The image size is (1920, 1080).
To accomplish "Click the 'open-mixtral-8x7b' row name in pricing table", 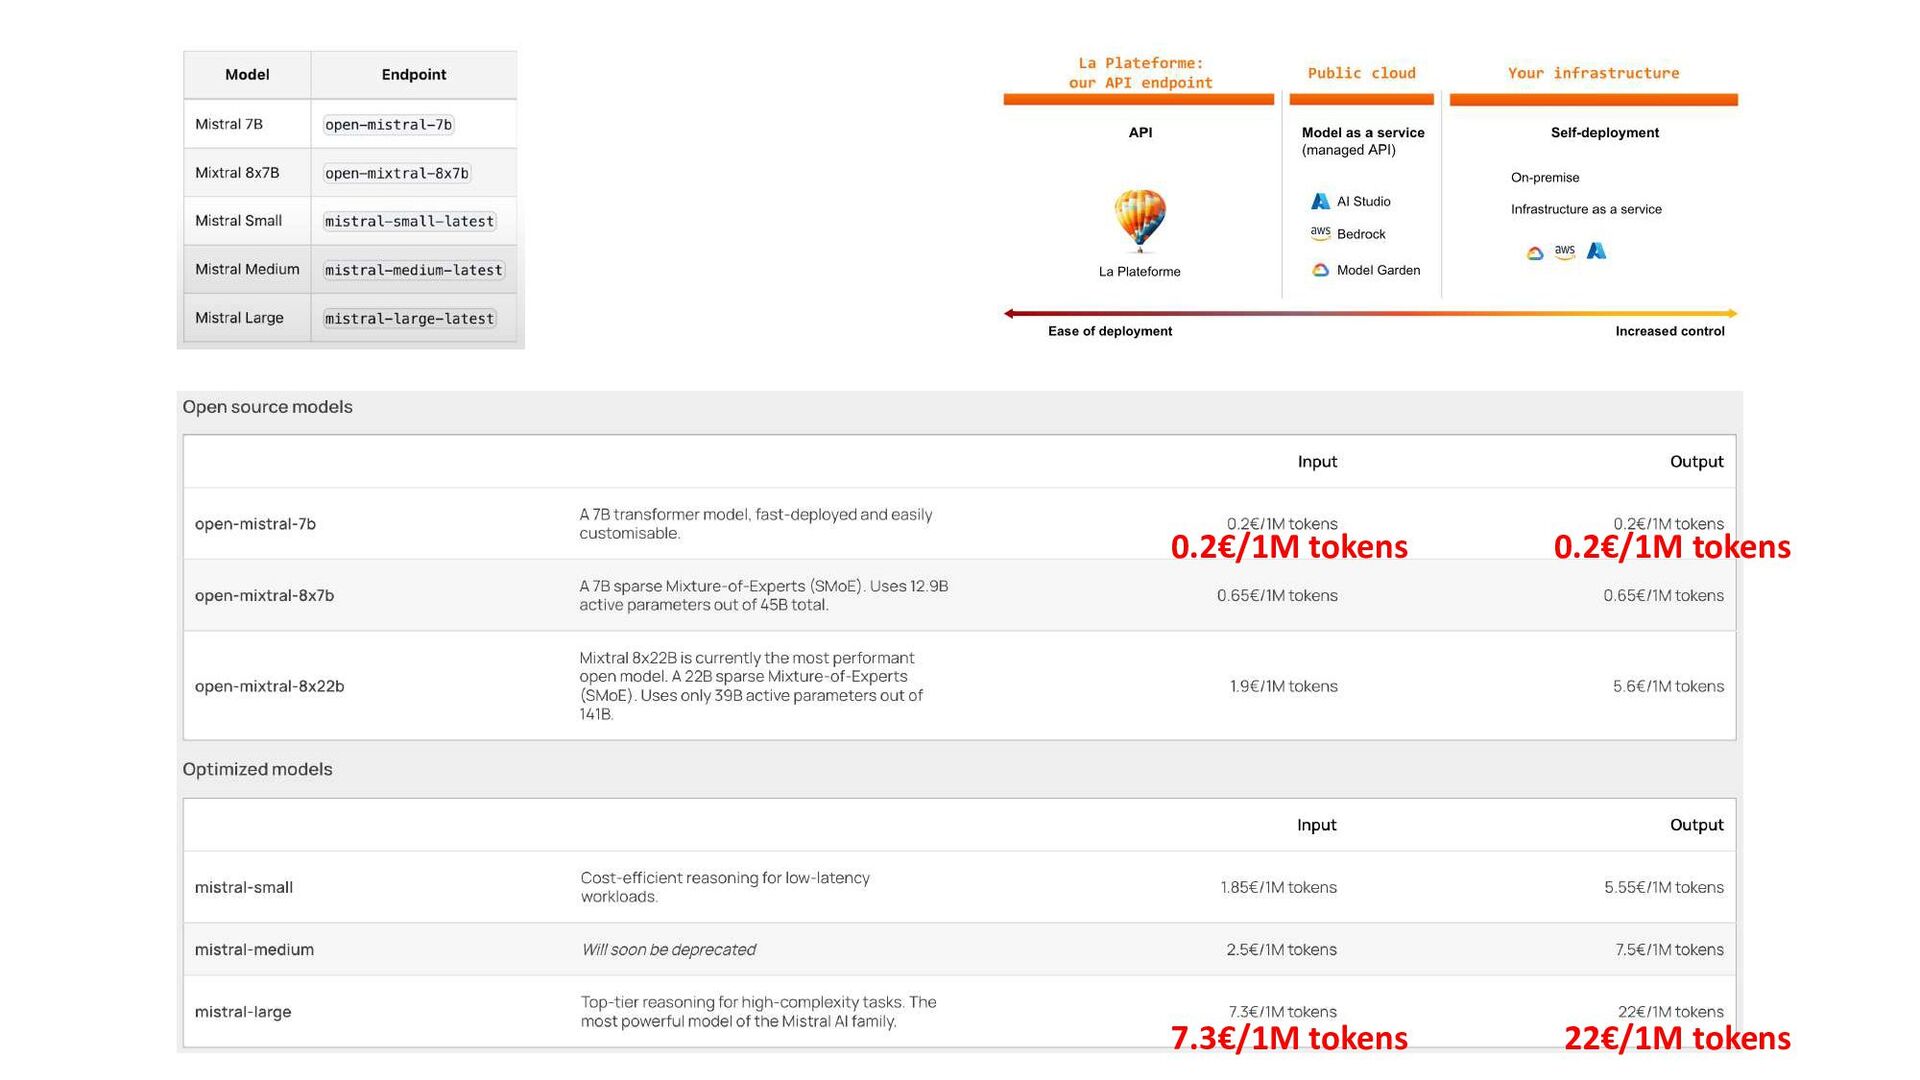I will pyautogui.click(x=264, y=596).
